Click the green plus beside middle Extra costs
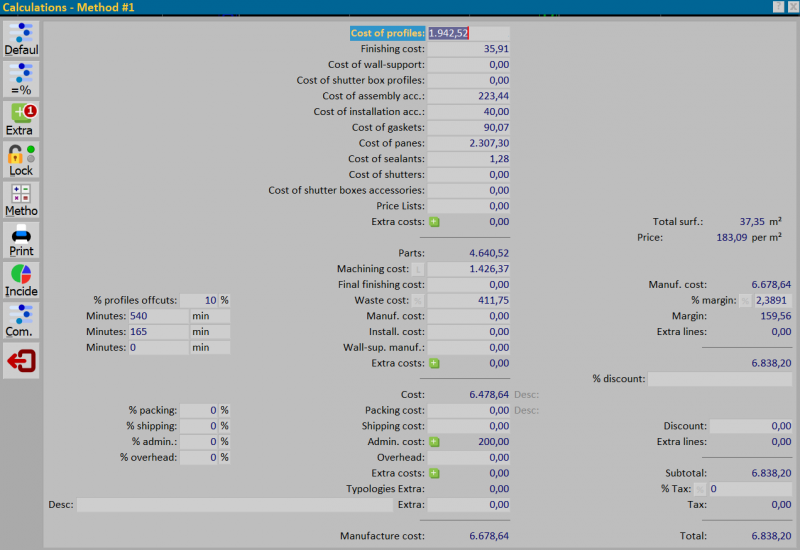The width and height of the screenshot is (800, 550). (x=434, y=363)
